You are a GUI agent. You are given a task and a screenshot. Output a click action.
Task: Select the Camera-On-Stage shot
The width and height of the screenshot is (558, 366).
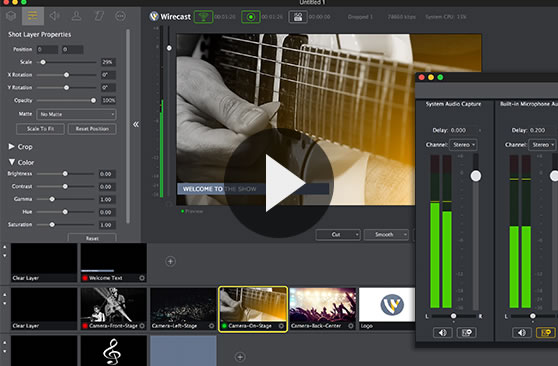(253, 309)
